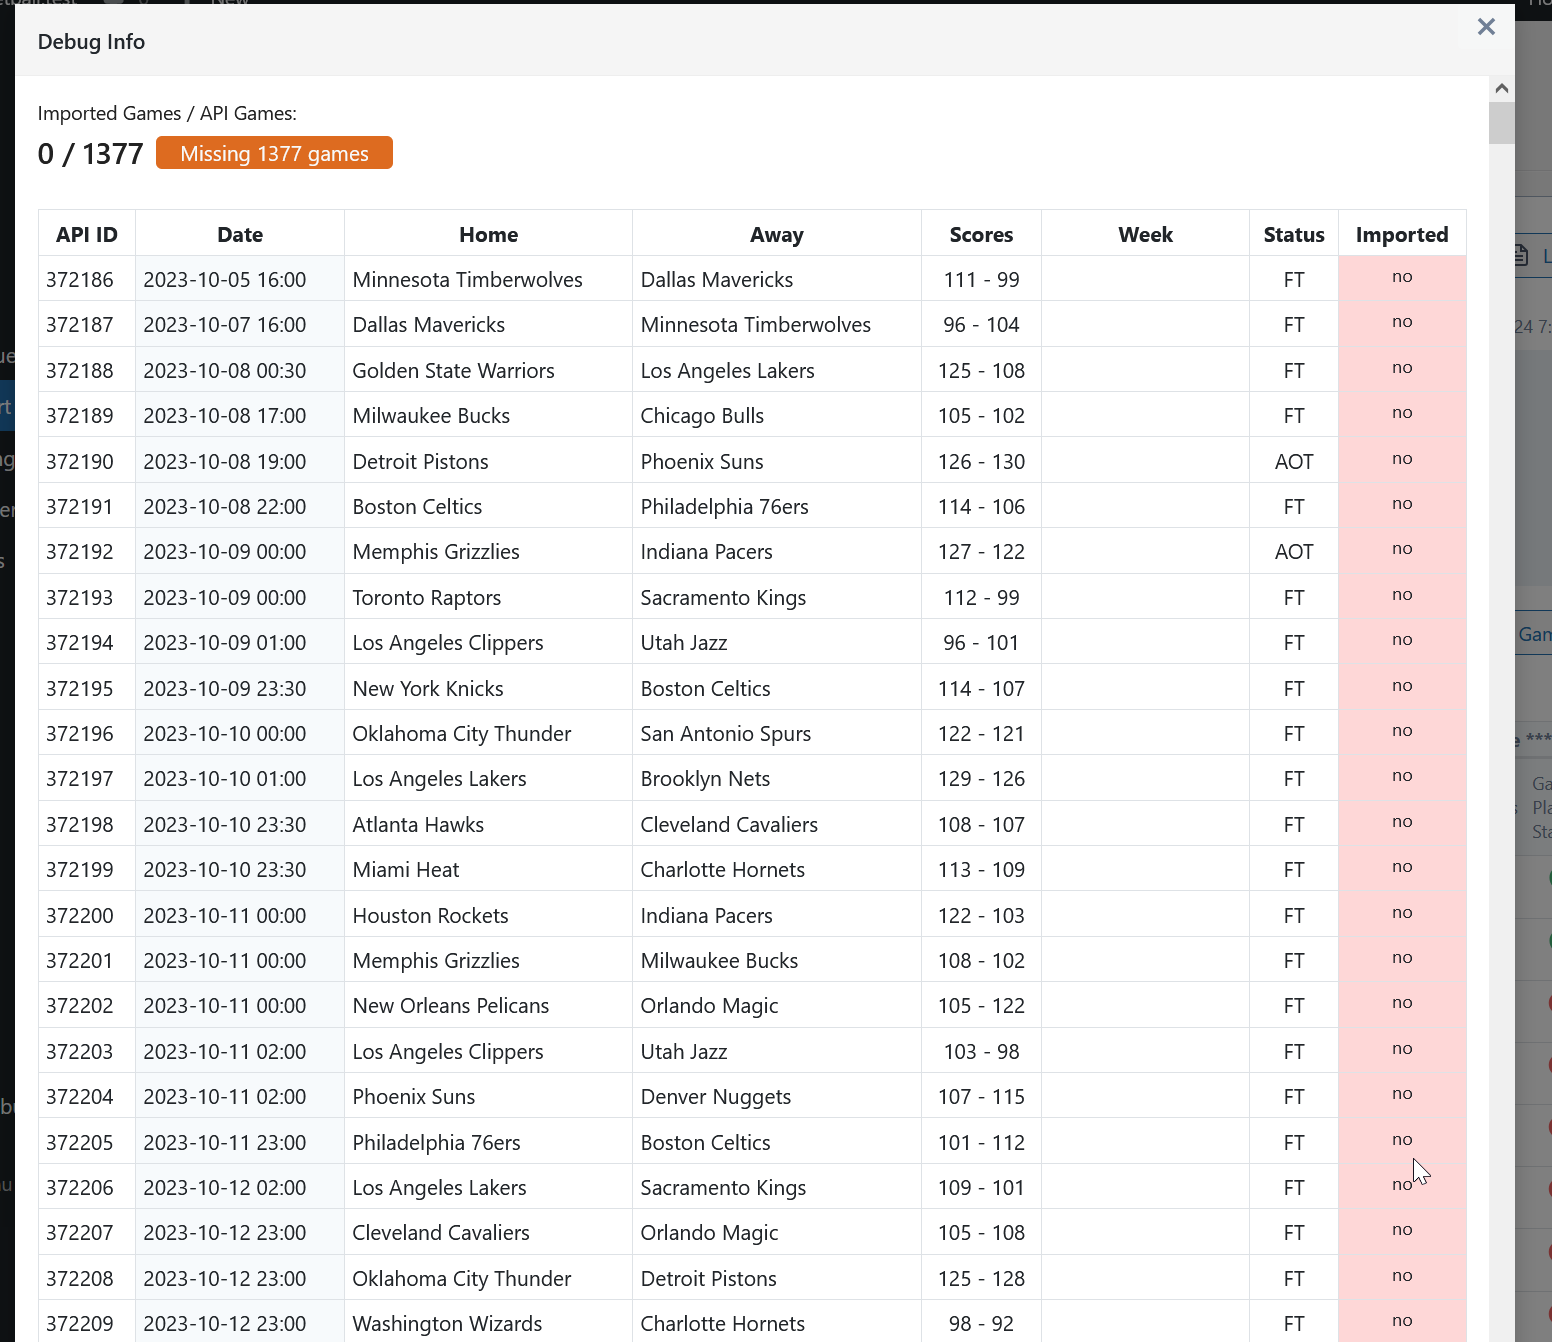Image resolution: width=1552 pixels, height=1342 pixels.
Task: Click Milwaukee Bucks home in row 372189
Action: point(488,416)
